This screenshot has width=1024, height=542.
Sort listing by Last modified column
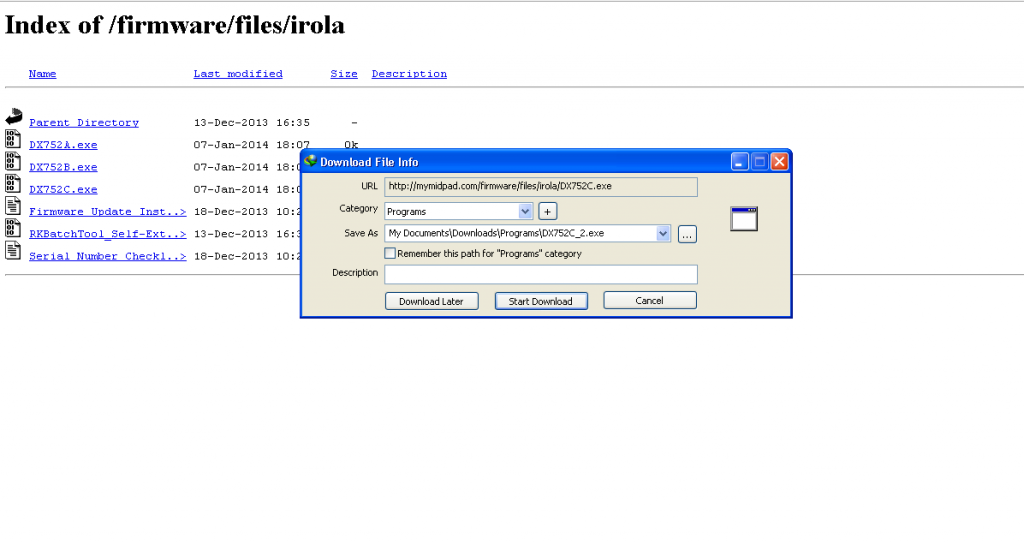pos(238,74)
